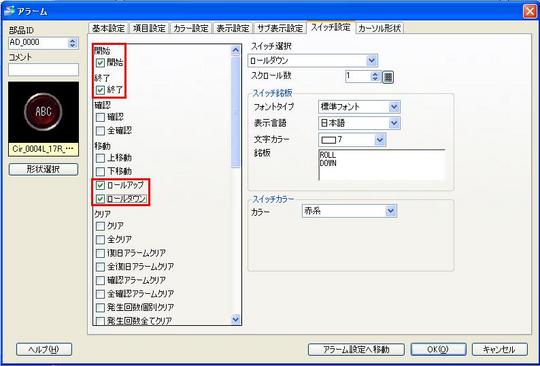Click the 形状選択 button

(x=43, y=169)
